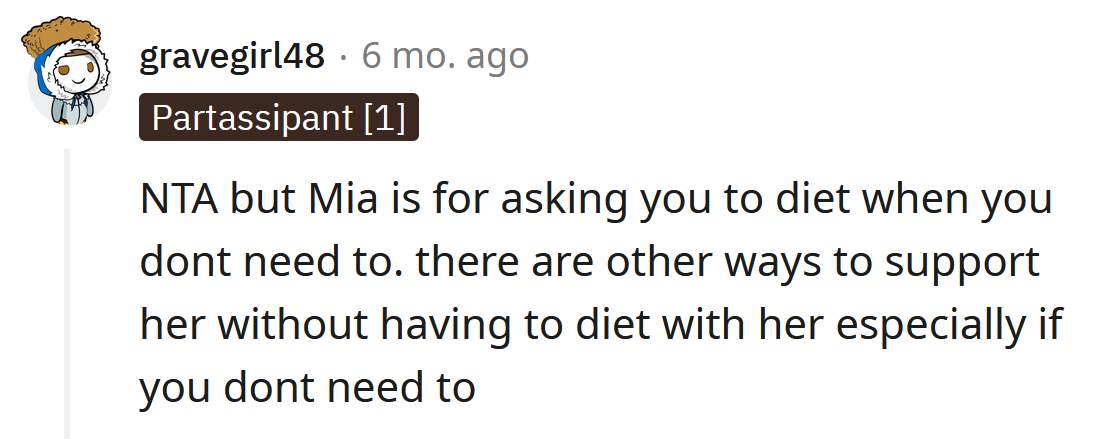
Task: Click the dot separator before the timestamp
Action: point(343,58)
